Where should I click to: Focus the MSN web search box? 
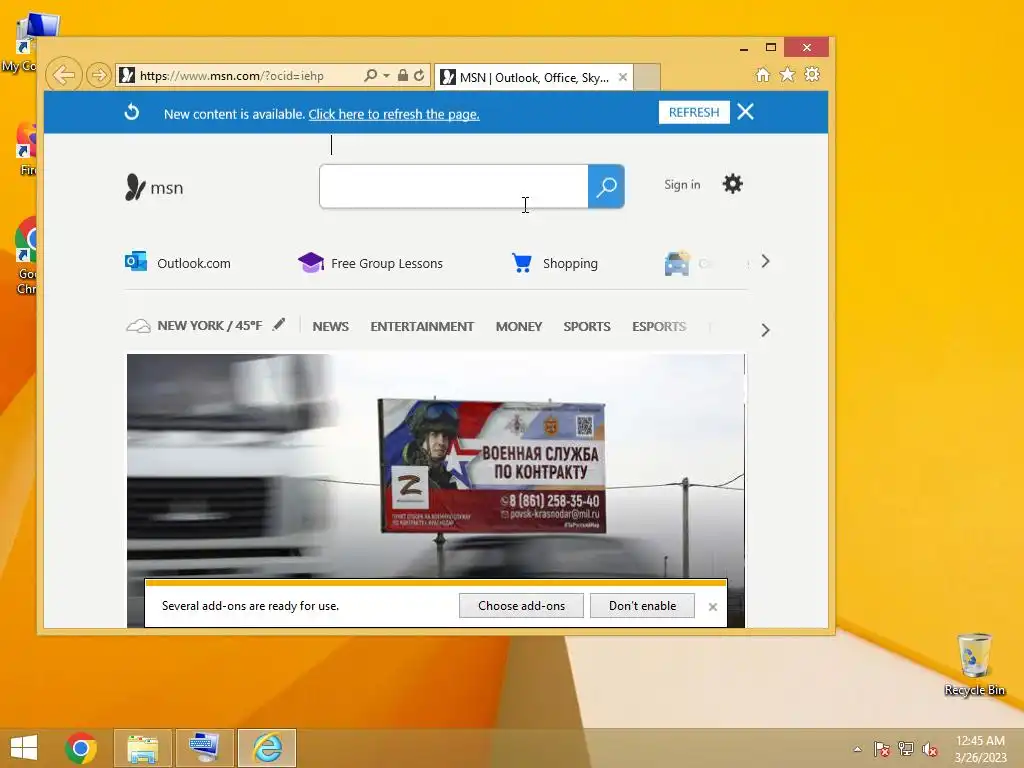[454, 187]
